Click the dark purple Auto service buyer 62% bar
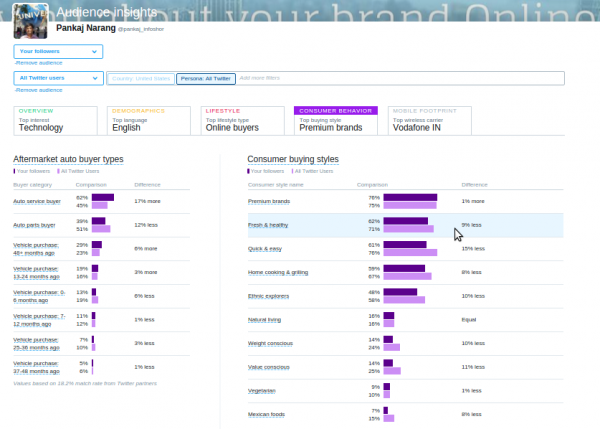The width and height of the screenshot is (600, 429). (x=103, y=197)
